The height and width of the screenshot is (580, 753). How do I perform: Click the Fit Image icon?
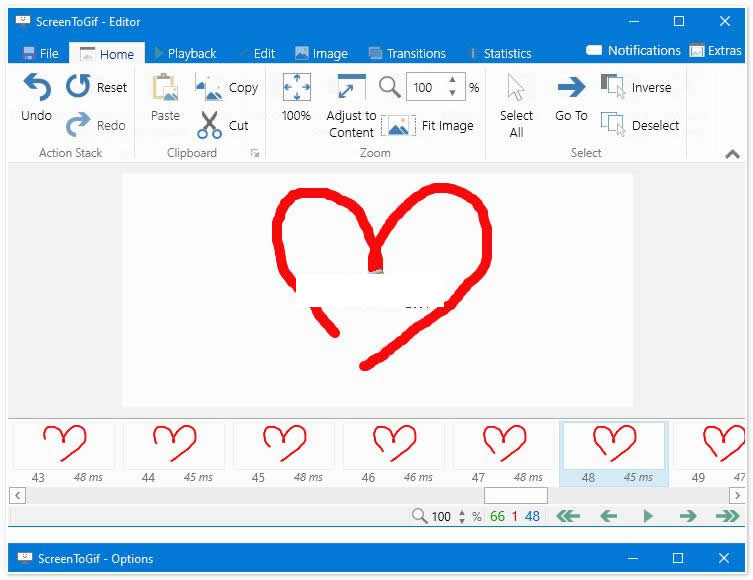[x=399, y=126]
